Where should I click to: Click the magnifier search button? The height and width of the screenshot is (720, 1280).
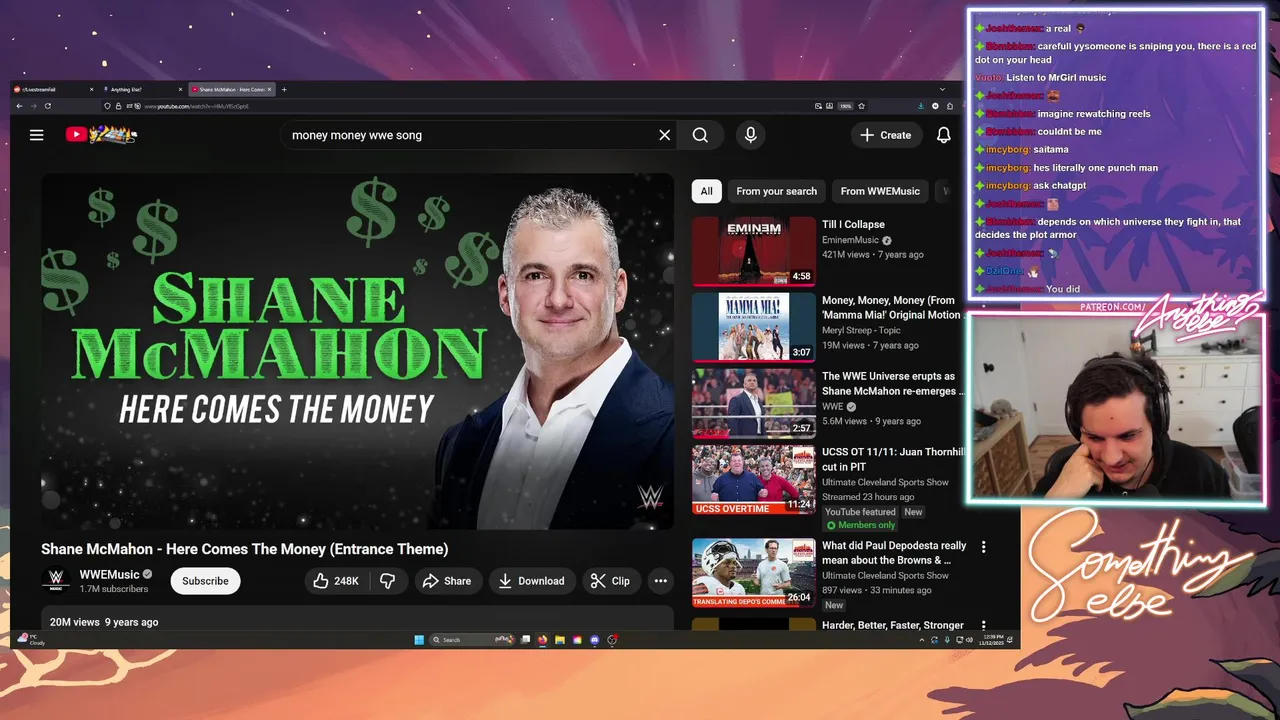pyautogui.click(x=700, y=135)
